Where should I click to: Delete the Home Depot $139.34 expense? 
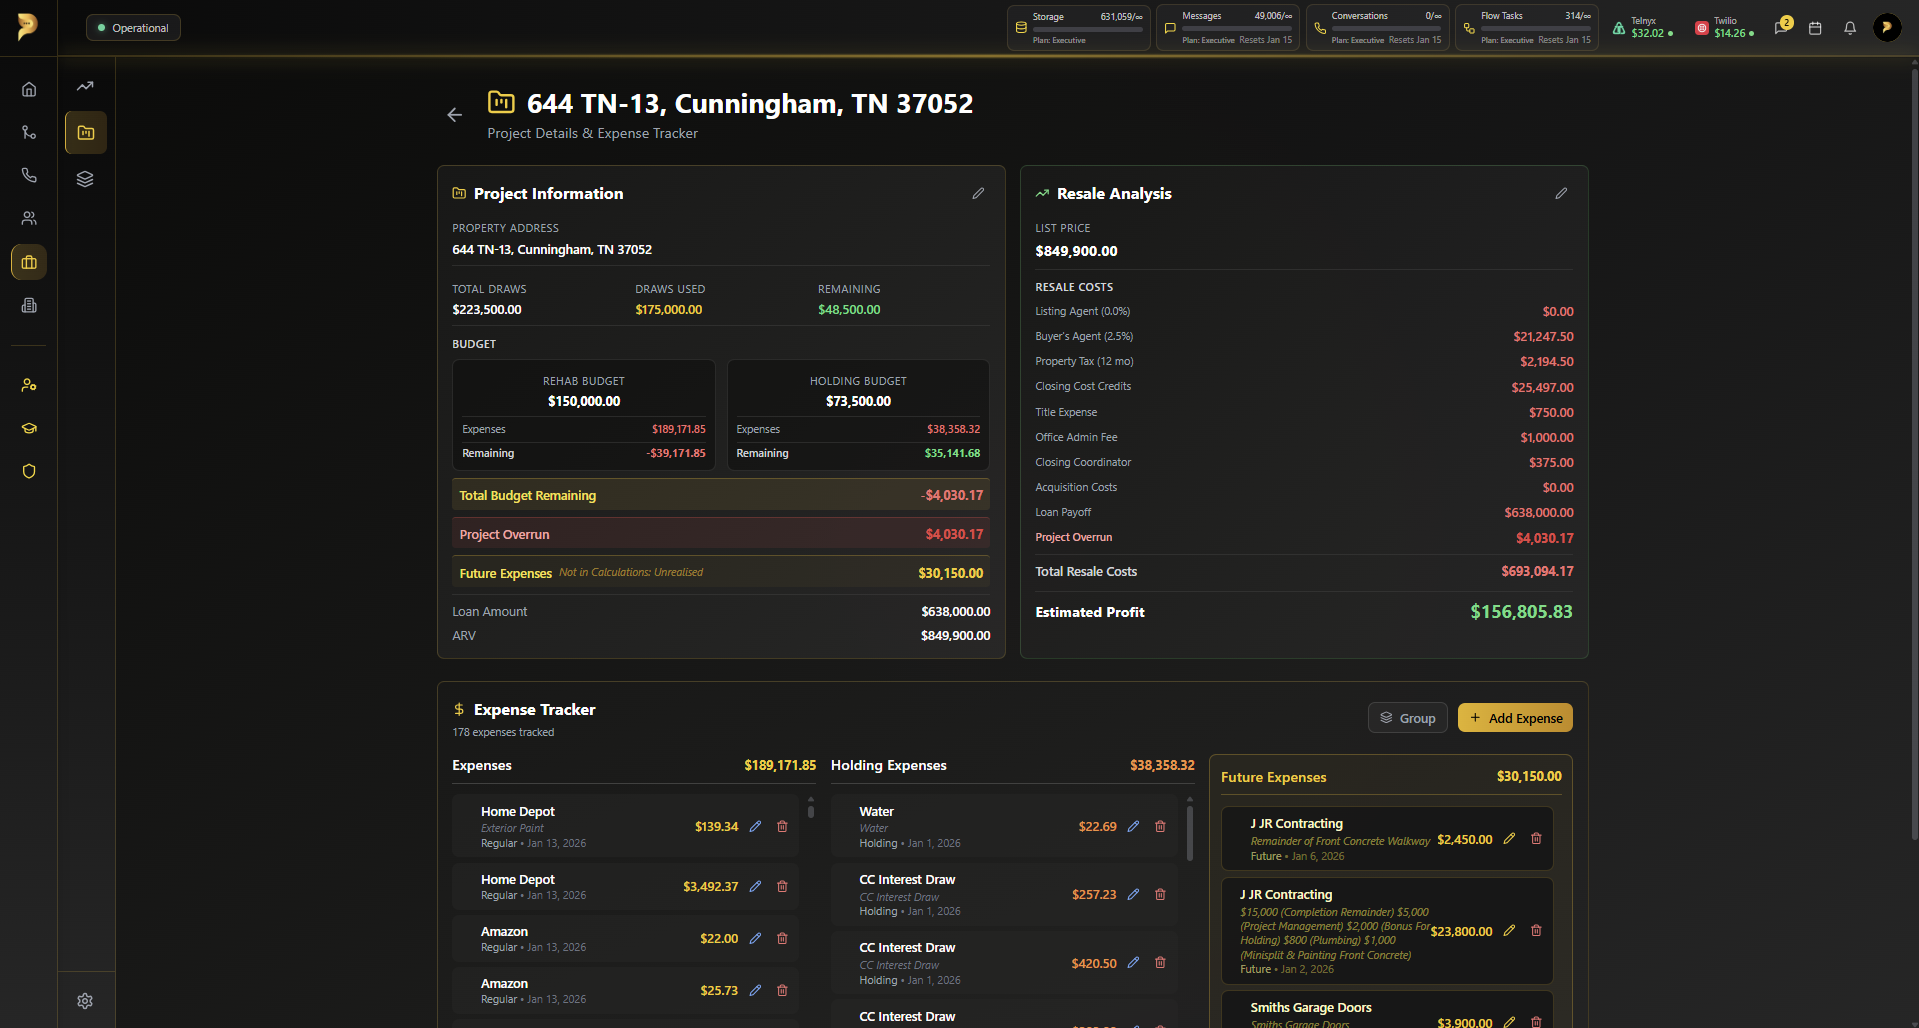pyautogui.click(x=782, y=826)
